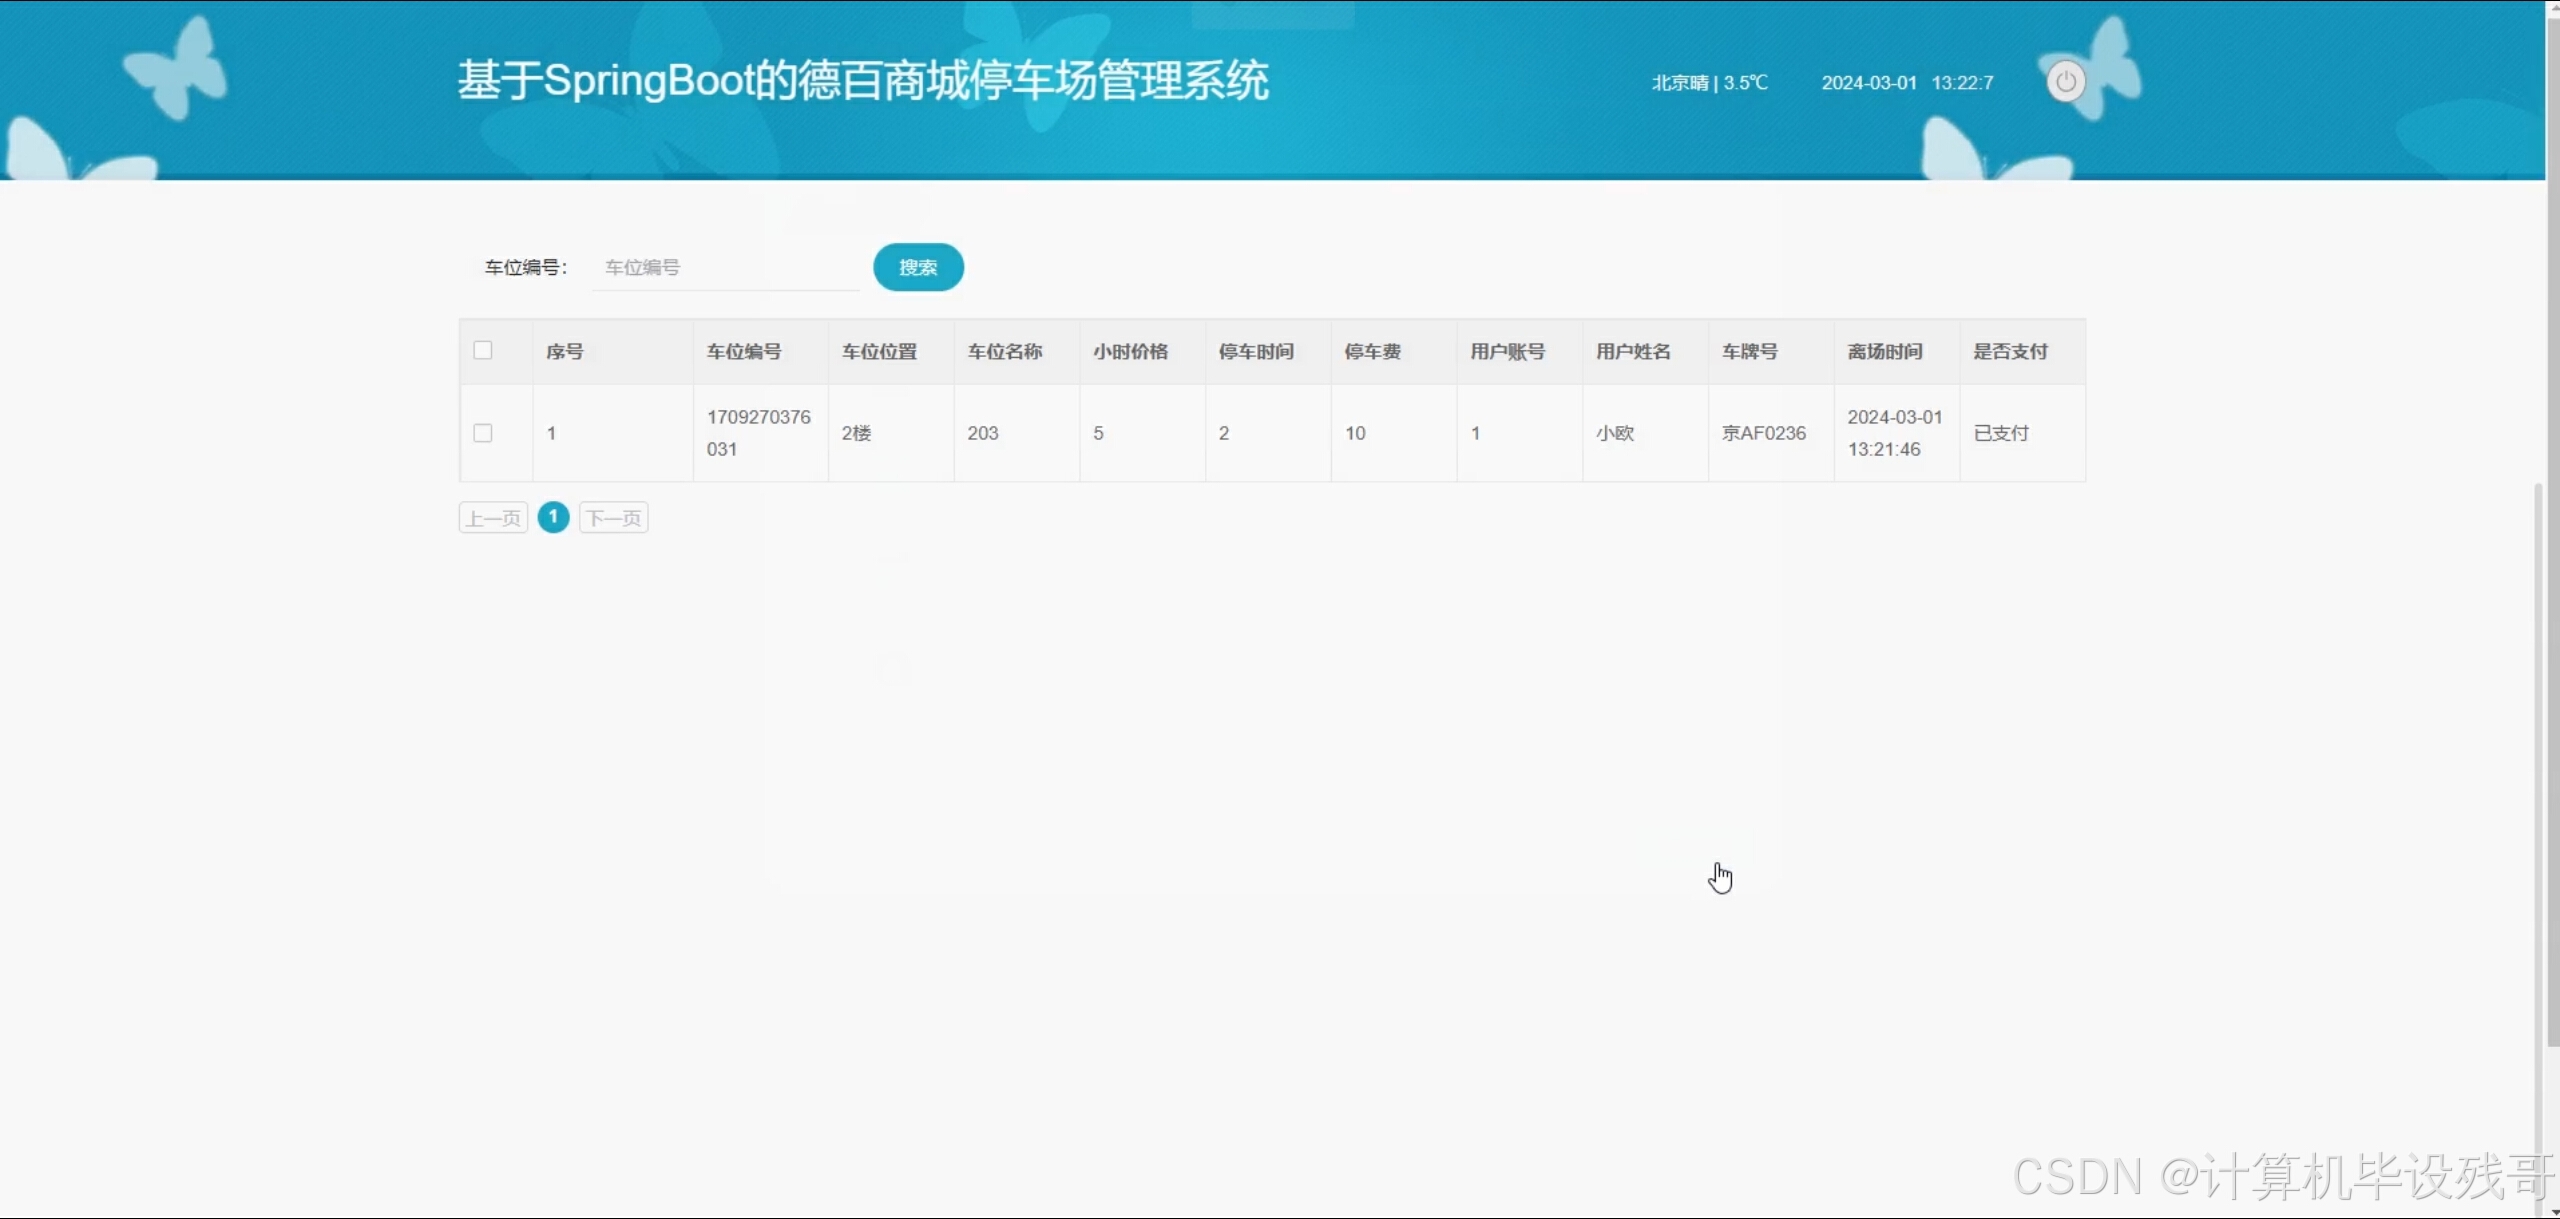
Task: Check the row checkbox for record 1709270376031
Action: click(483, 433)
